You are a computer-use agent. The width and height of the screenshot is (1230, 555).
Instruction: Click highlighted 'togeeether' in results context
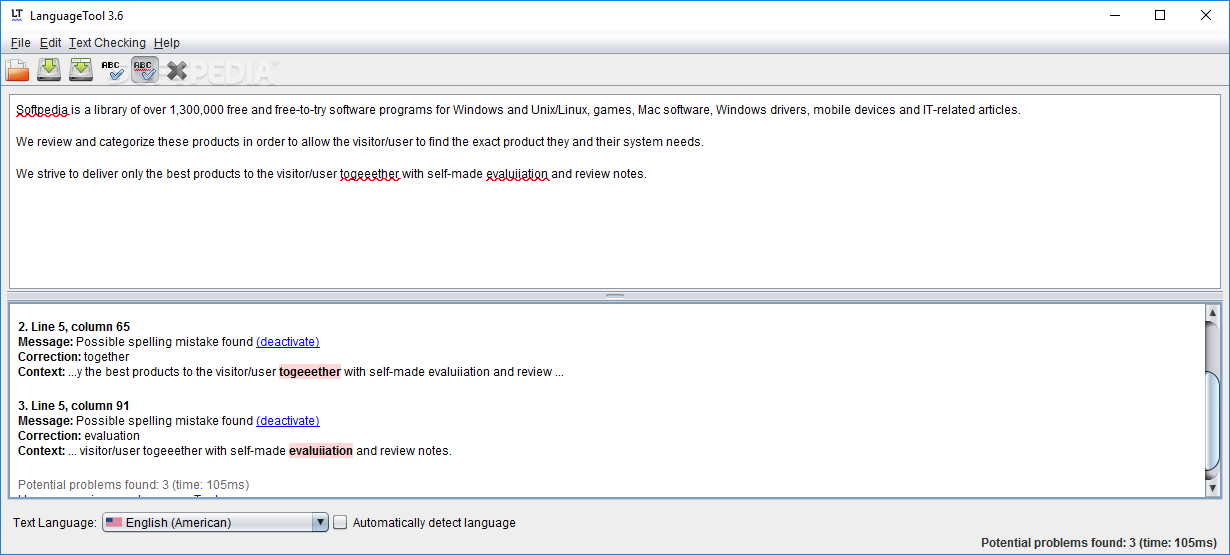coord(310,372)
